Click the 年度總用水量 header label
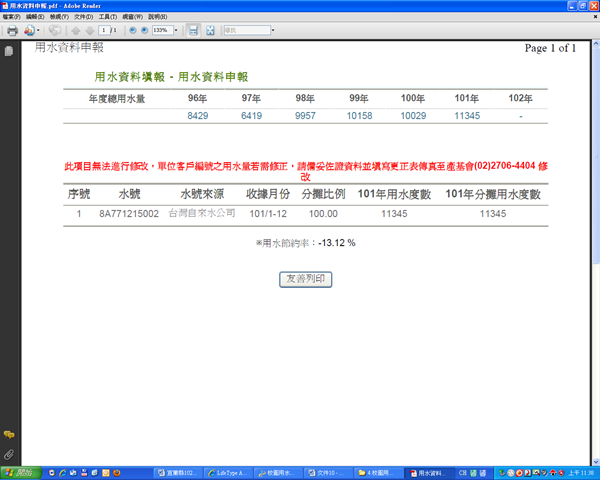 point(117,99)
